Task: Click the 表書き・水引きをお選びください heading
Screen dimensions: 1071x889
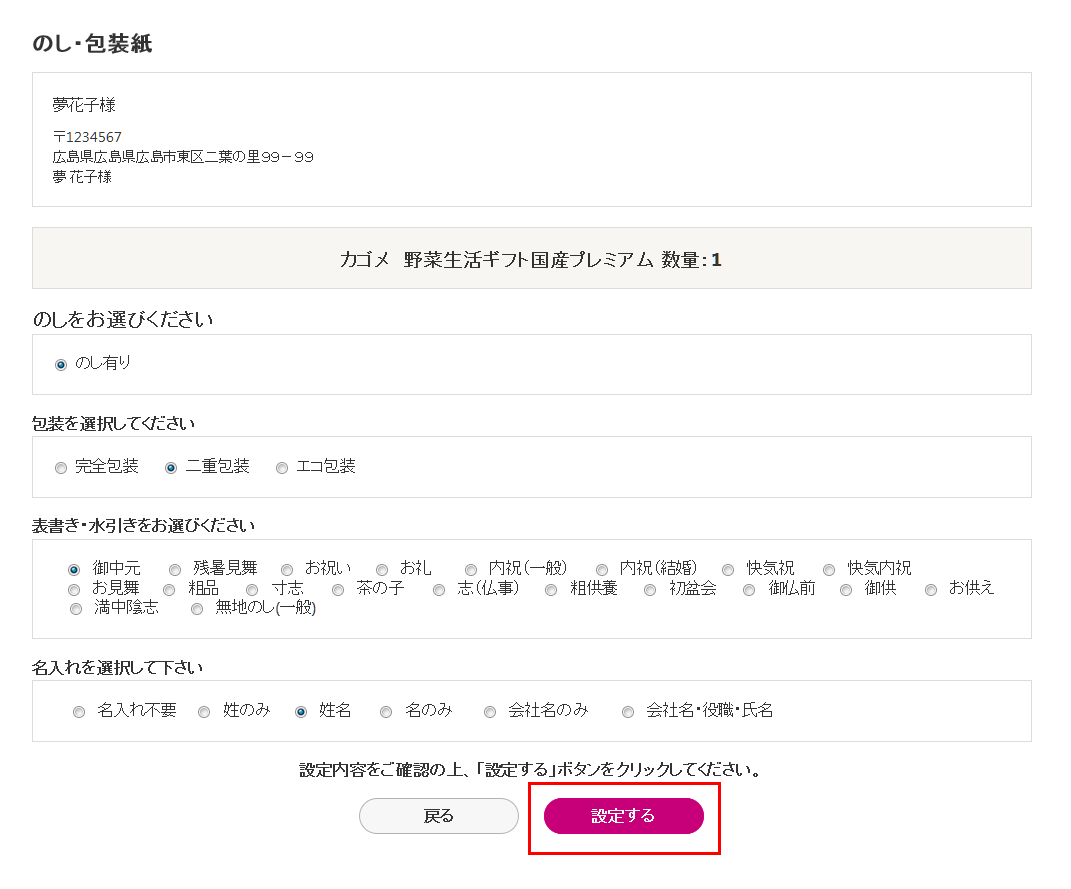Action: pyautogui.click(x=143, y=526)
